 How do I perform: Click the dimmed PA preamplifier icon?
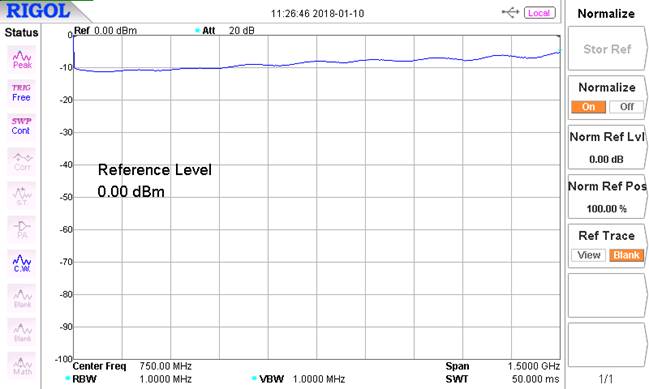[22, 229]
